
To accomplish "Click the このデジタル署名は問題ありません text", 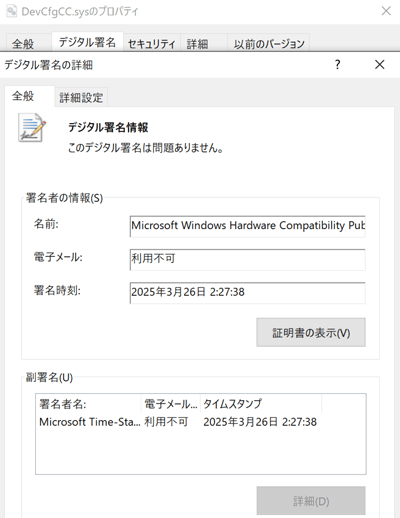I will (x=145, y=147).
